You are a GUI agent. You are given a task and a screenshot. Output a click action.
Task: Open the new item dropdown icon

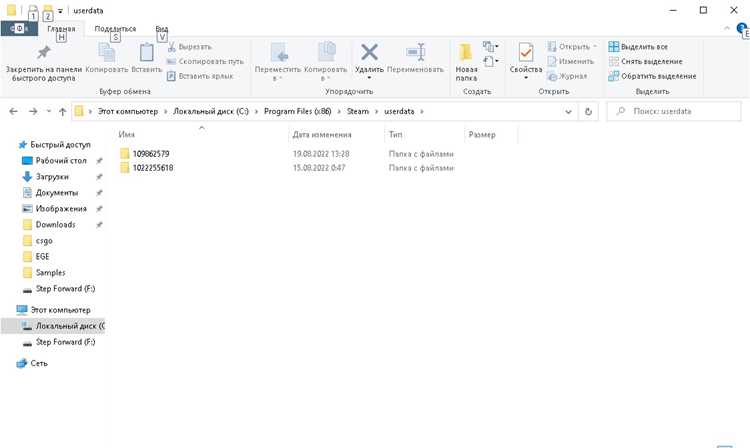click(490, 46)
